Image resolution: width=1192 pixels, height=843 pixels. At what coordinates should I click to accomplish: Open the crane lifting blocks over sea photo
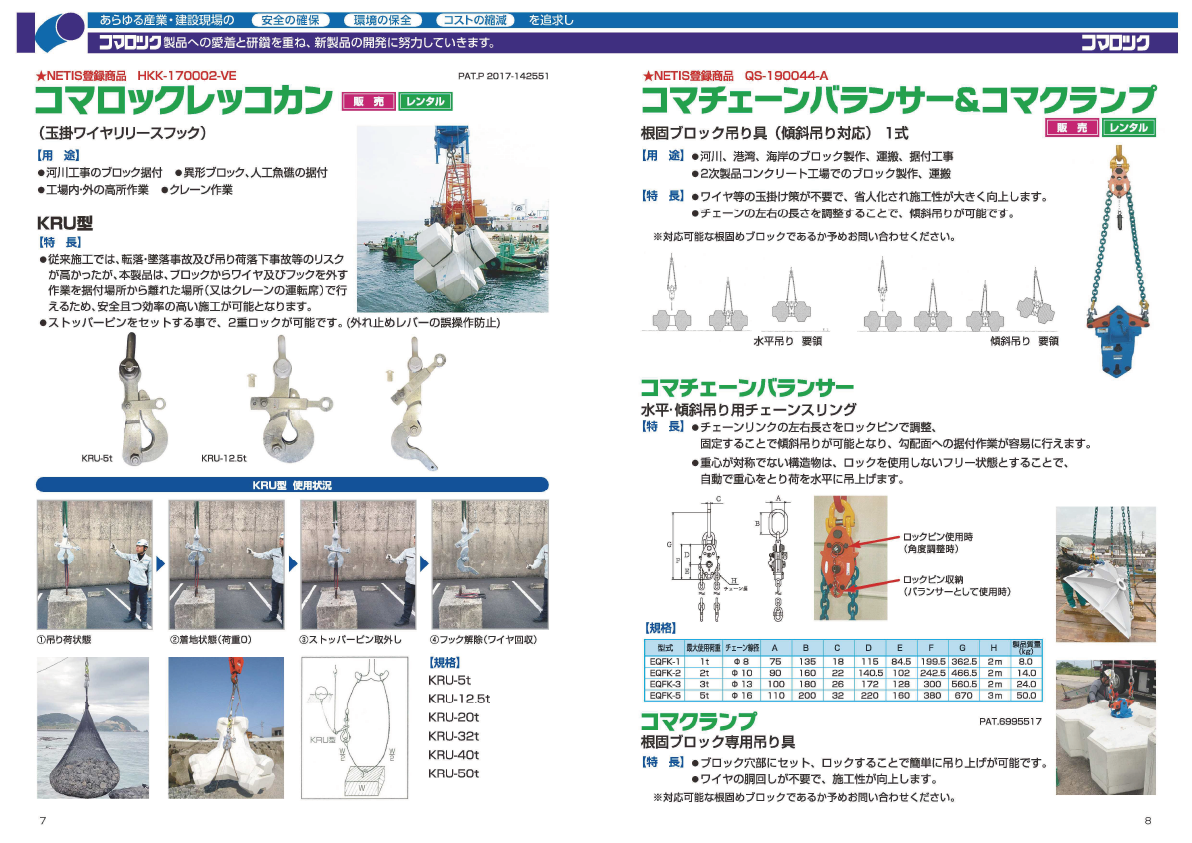tap(452, 219)
